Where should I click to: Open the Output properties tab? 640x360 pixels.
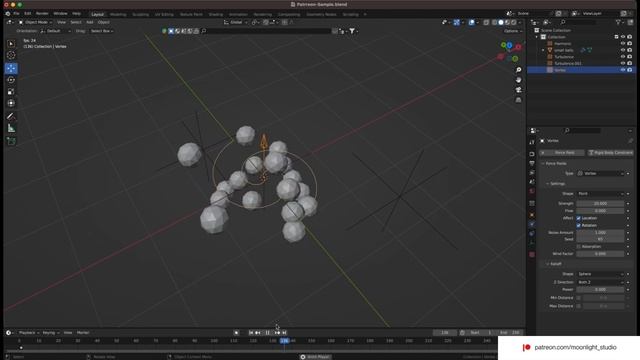(532, 163)
